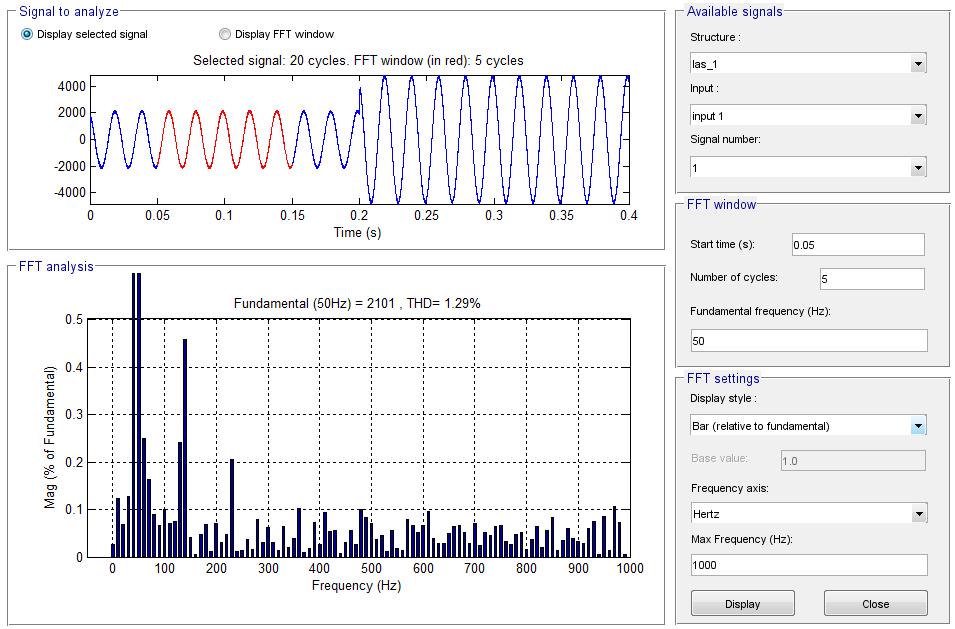Click the "Fundamental (50Hz) = 2101" plot title
The width and height of the screenshot is (955, 629).
click(357, 303)
